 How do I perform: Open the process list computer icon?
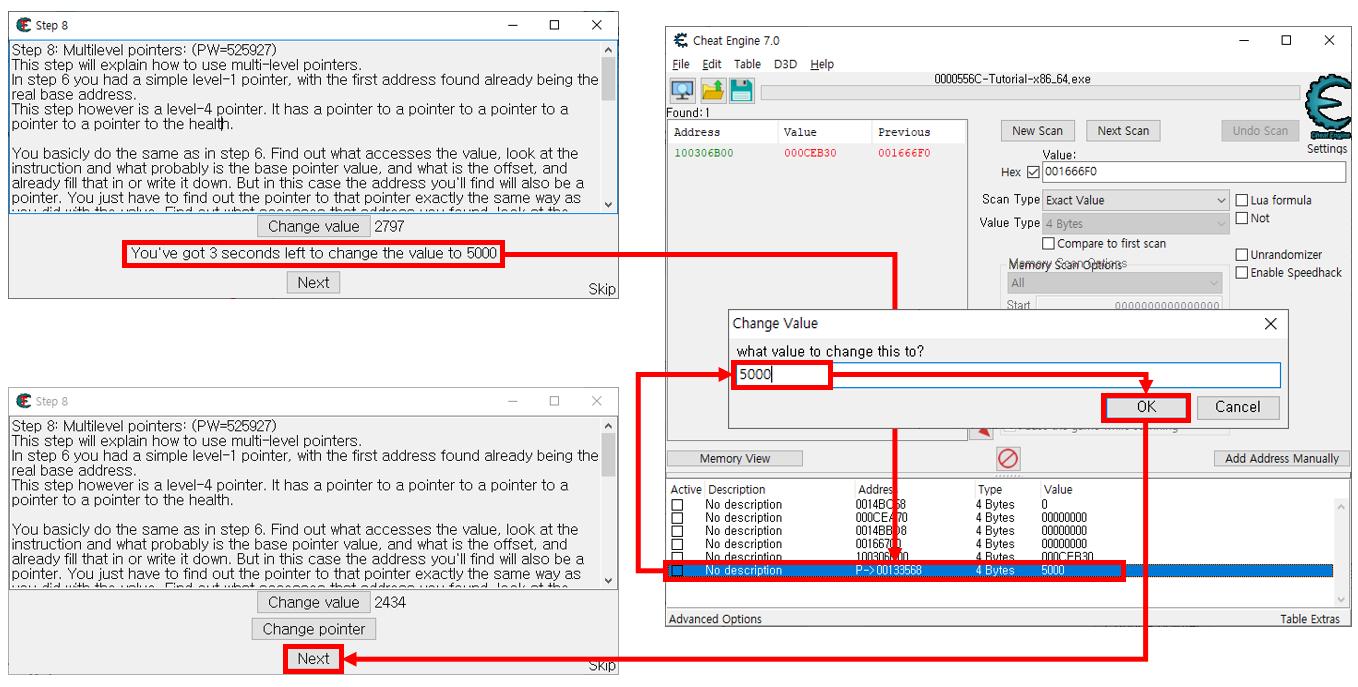(x=683, y=91)
